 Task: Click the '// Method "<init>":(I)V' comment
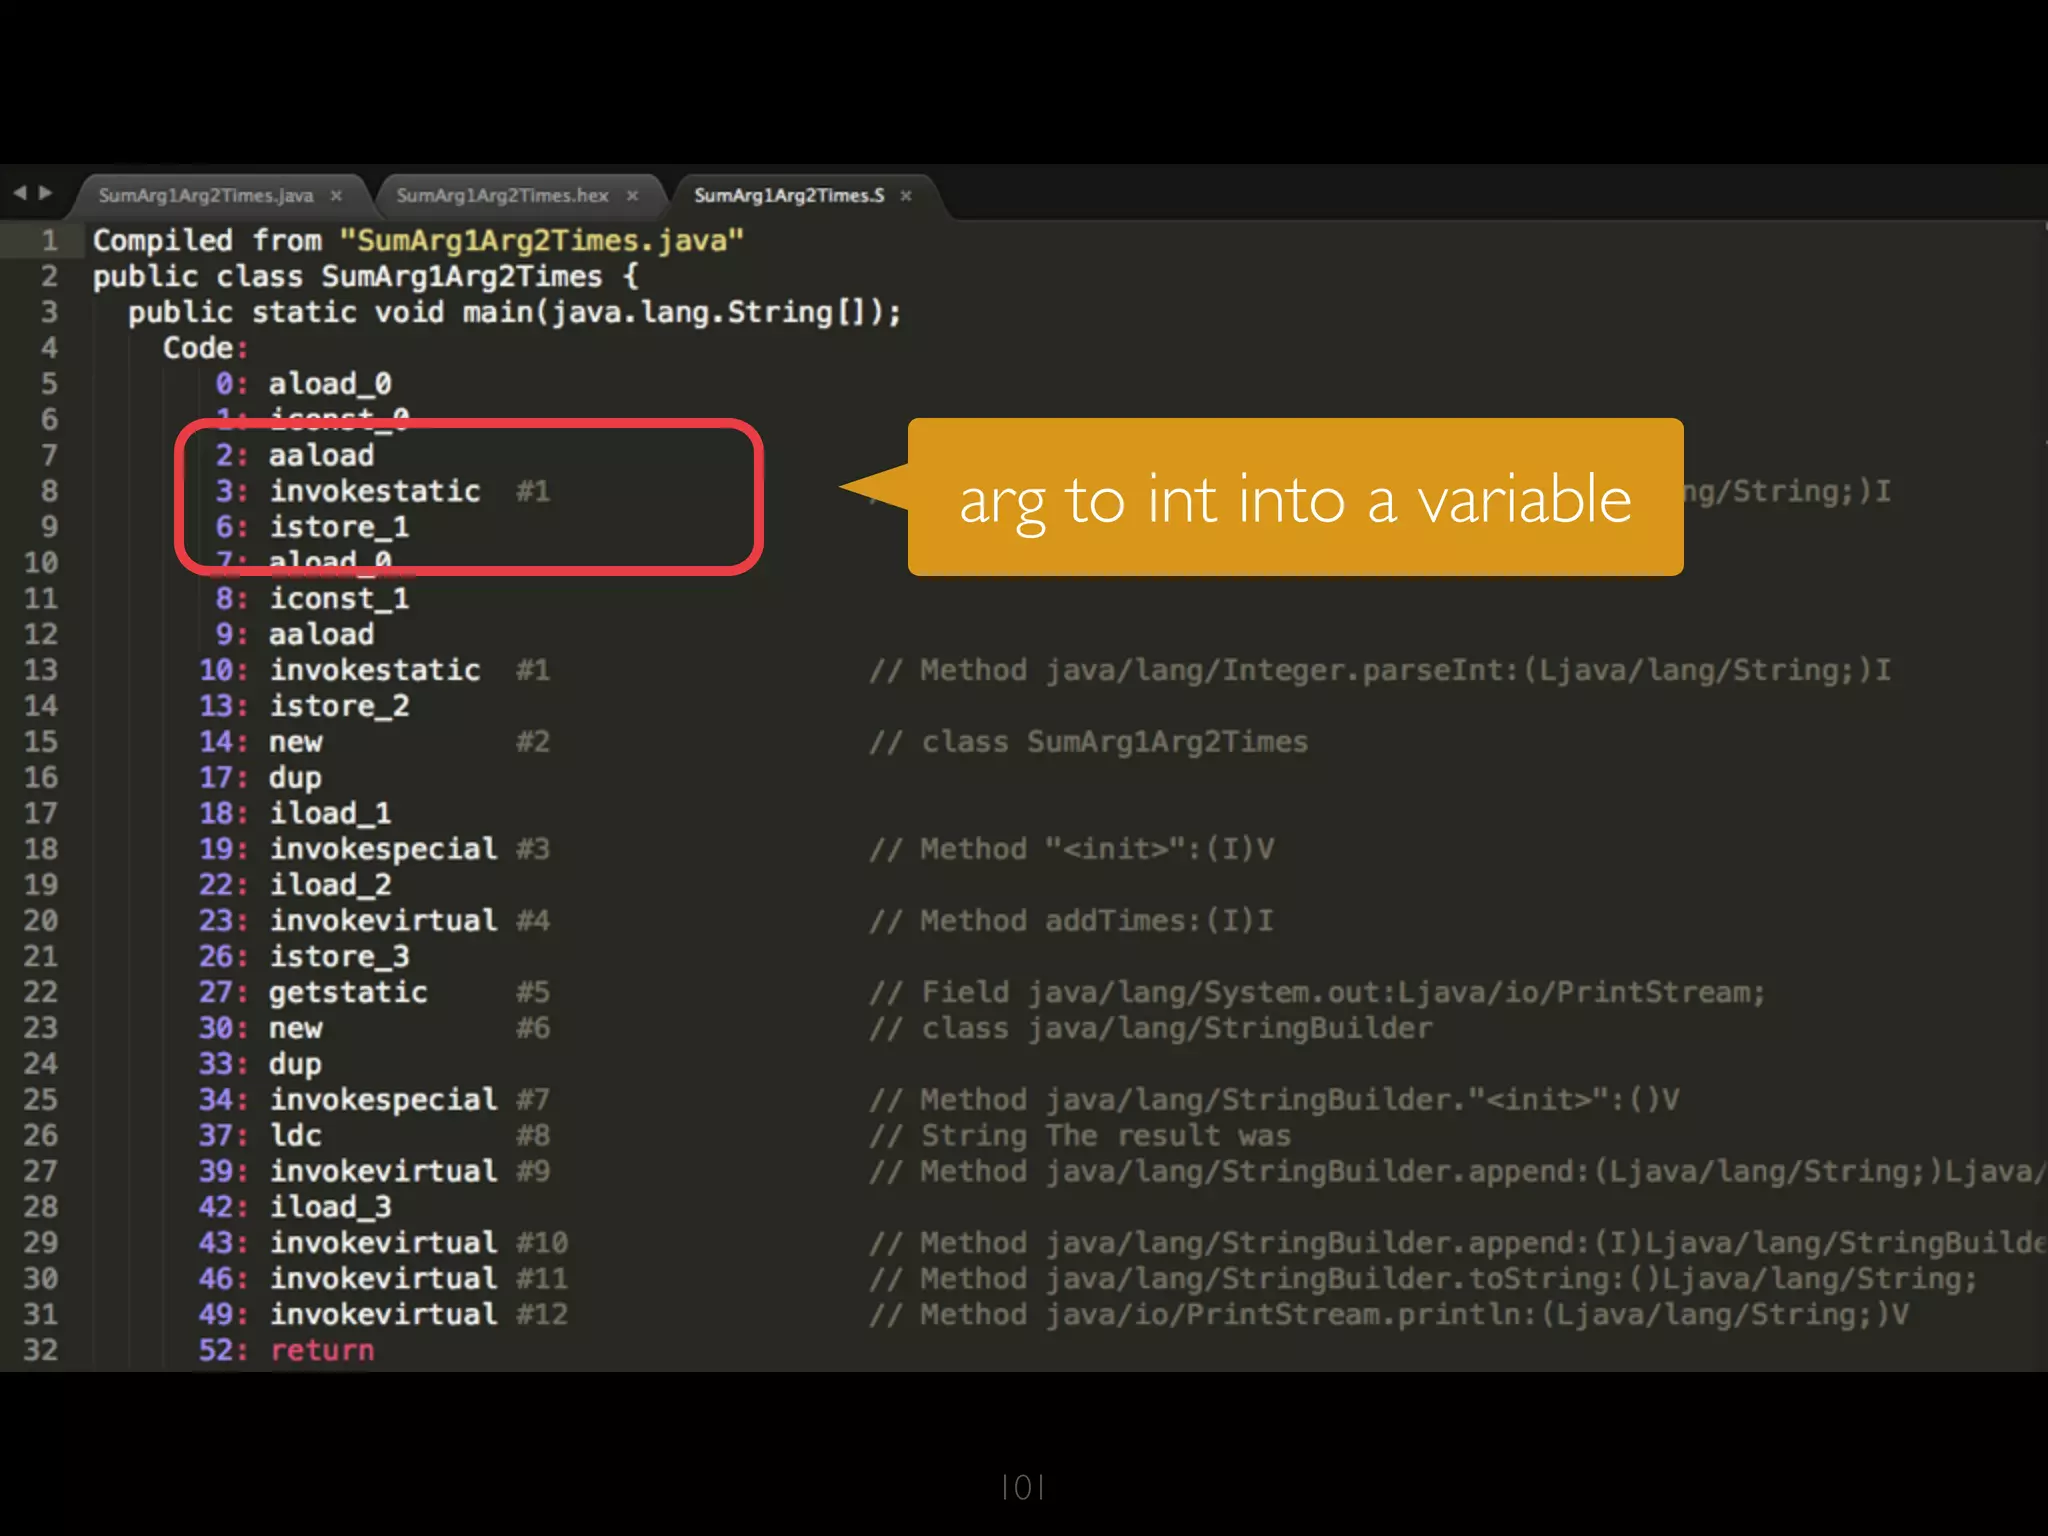(x=1071, y=849)
